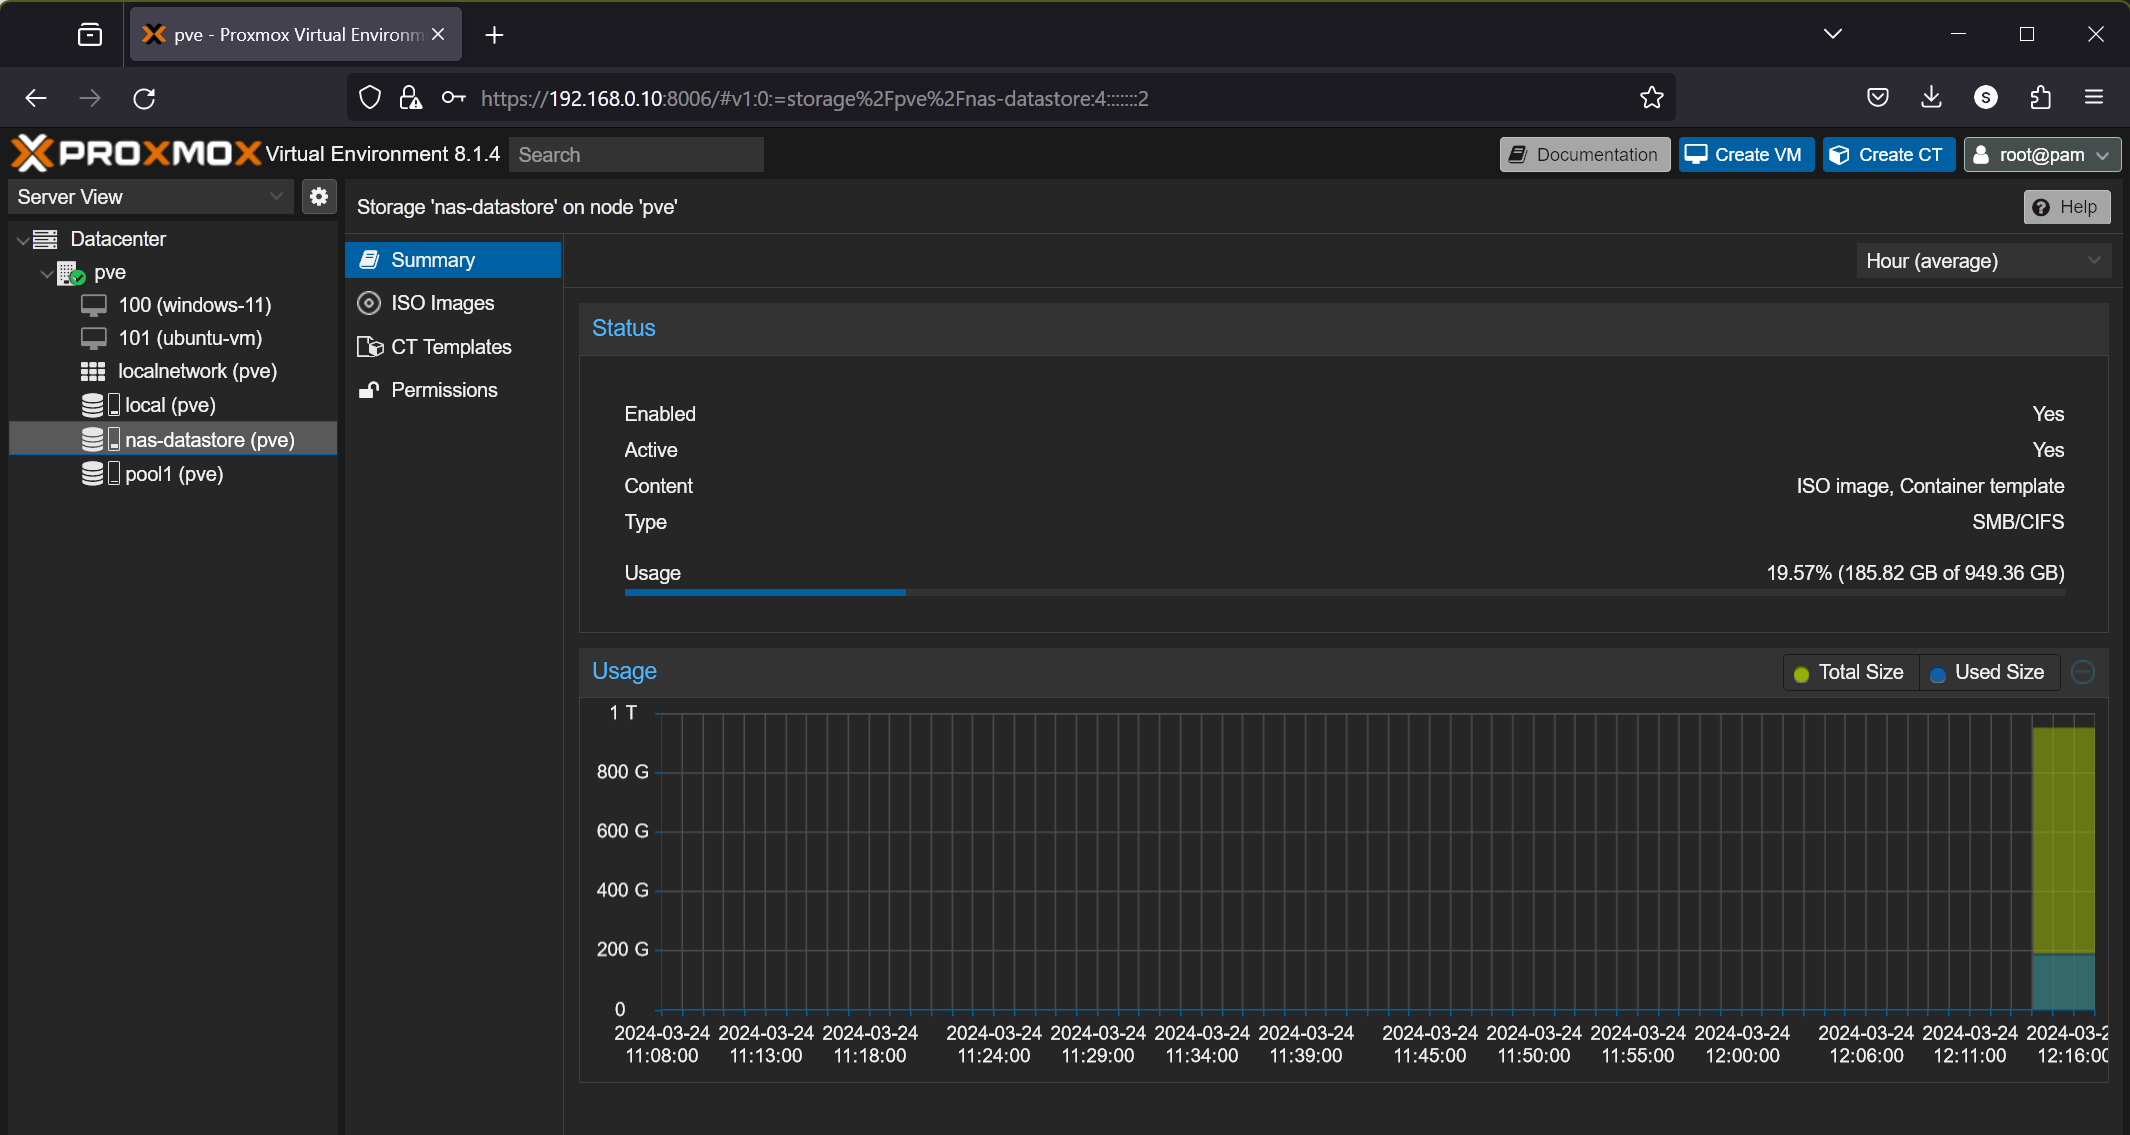Click the Datacenter server icon
Screen dimensions: 2130x1135
(45, 239)
